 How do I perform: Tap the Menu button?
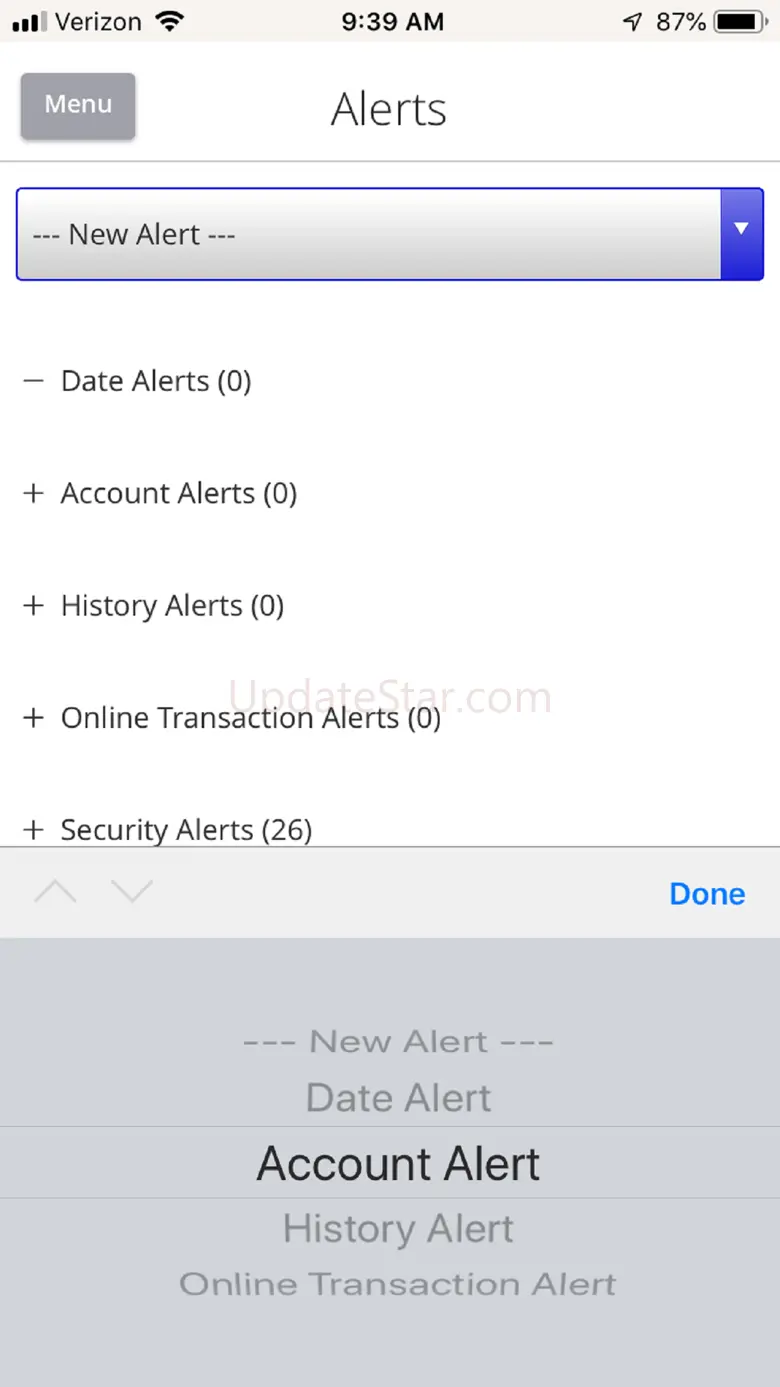click(78, 105)
